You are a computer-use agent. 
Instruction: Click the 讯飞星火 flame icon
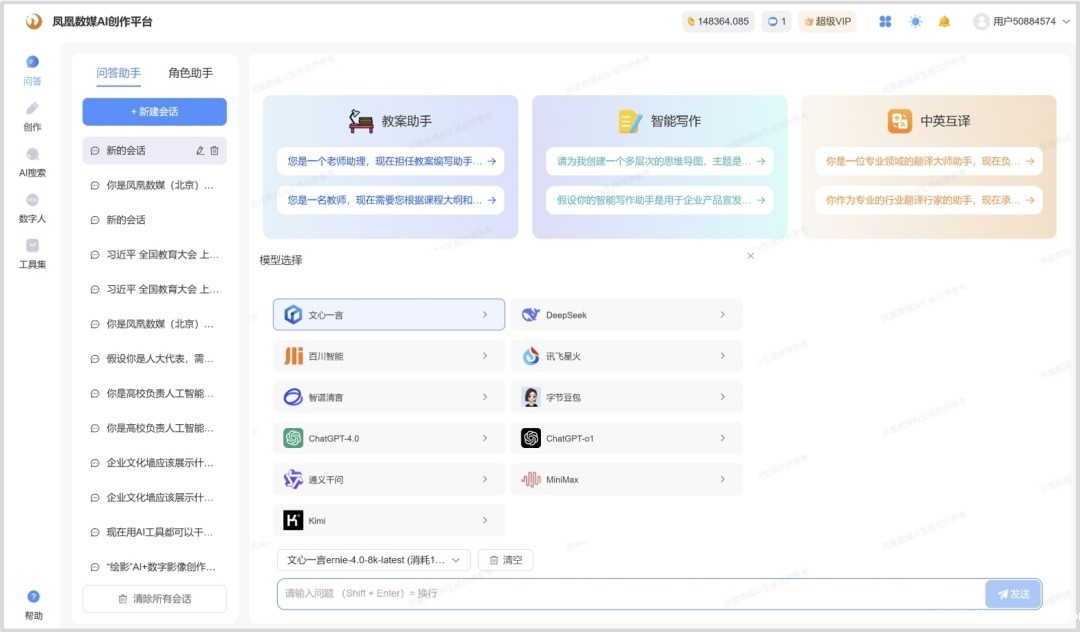pos(530,356)
